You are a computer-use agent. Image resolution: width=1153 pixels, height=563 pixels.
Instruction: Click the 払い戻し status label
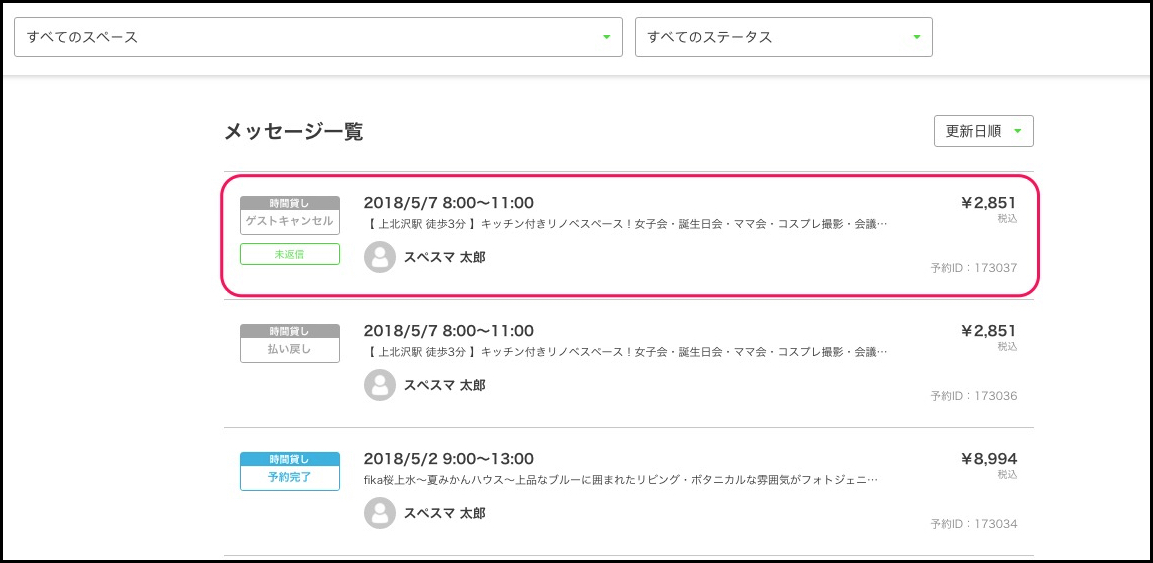pyautogui.click(x=290, y=349)
